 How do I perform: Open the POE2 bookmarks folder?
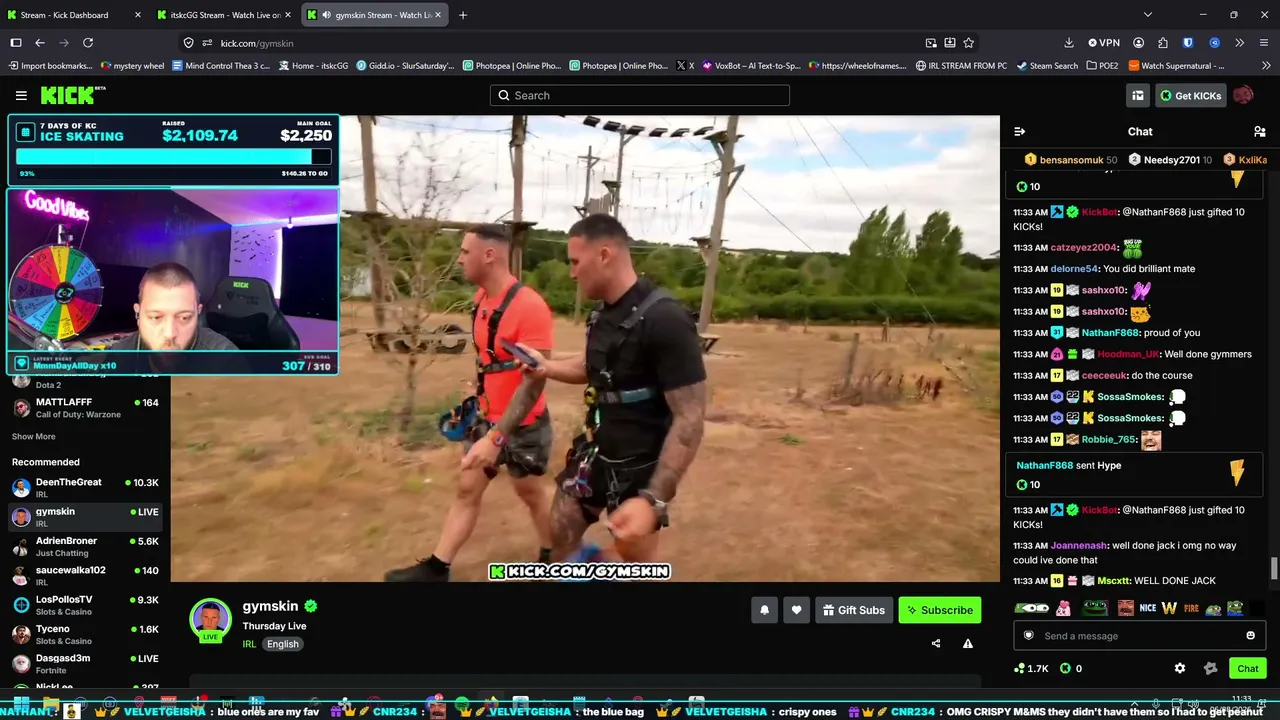point(1102,66)
